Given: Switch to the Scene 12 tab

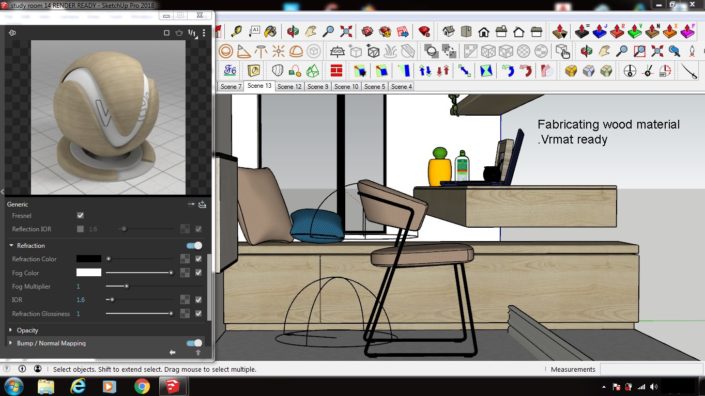Looking at the screenshot, I should click(x=289, y=86).
